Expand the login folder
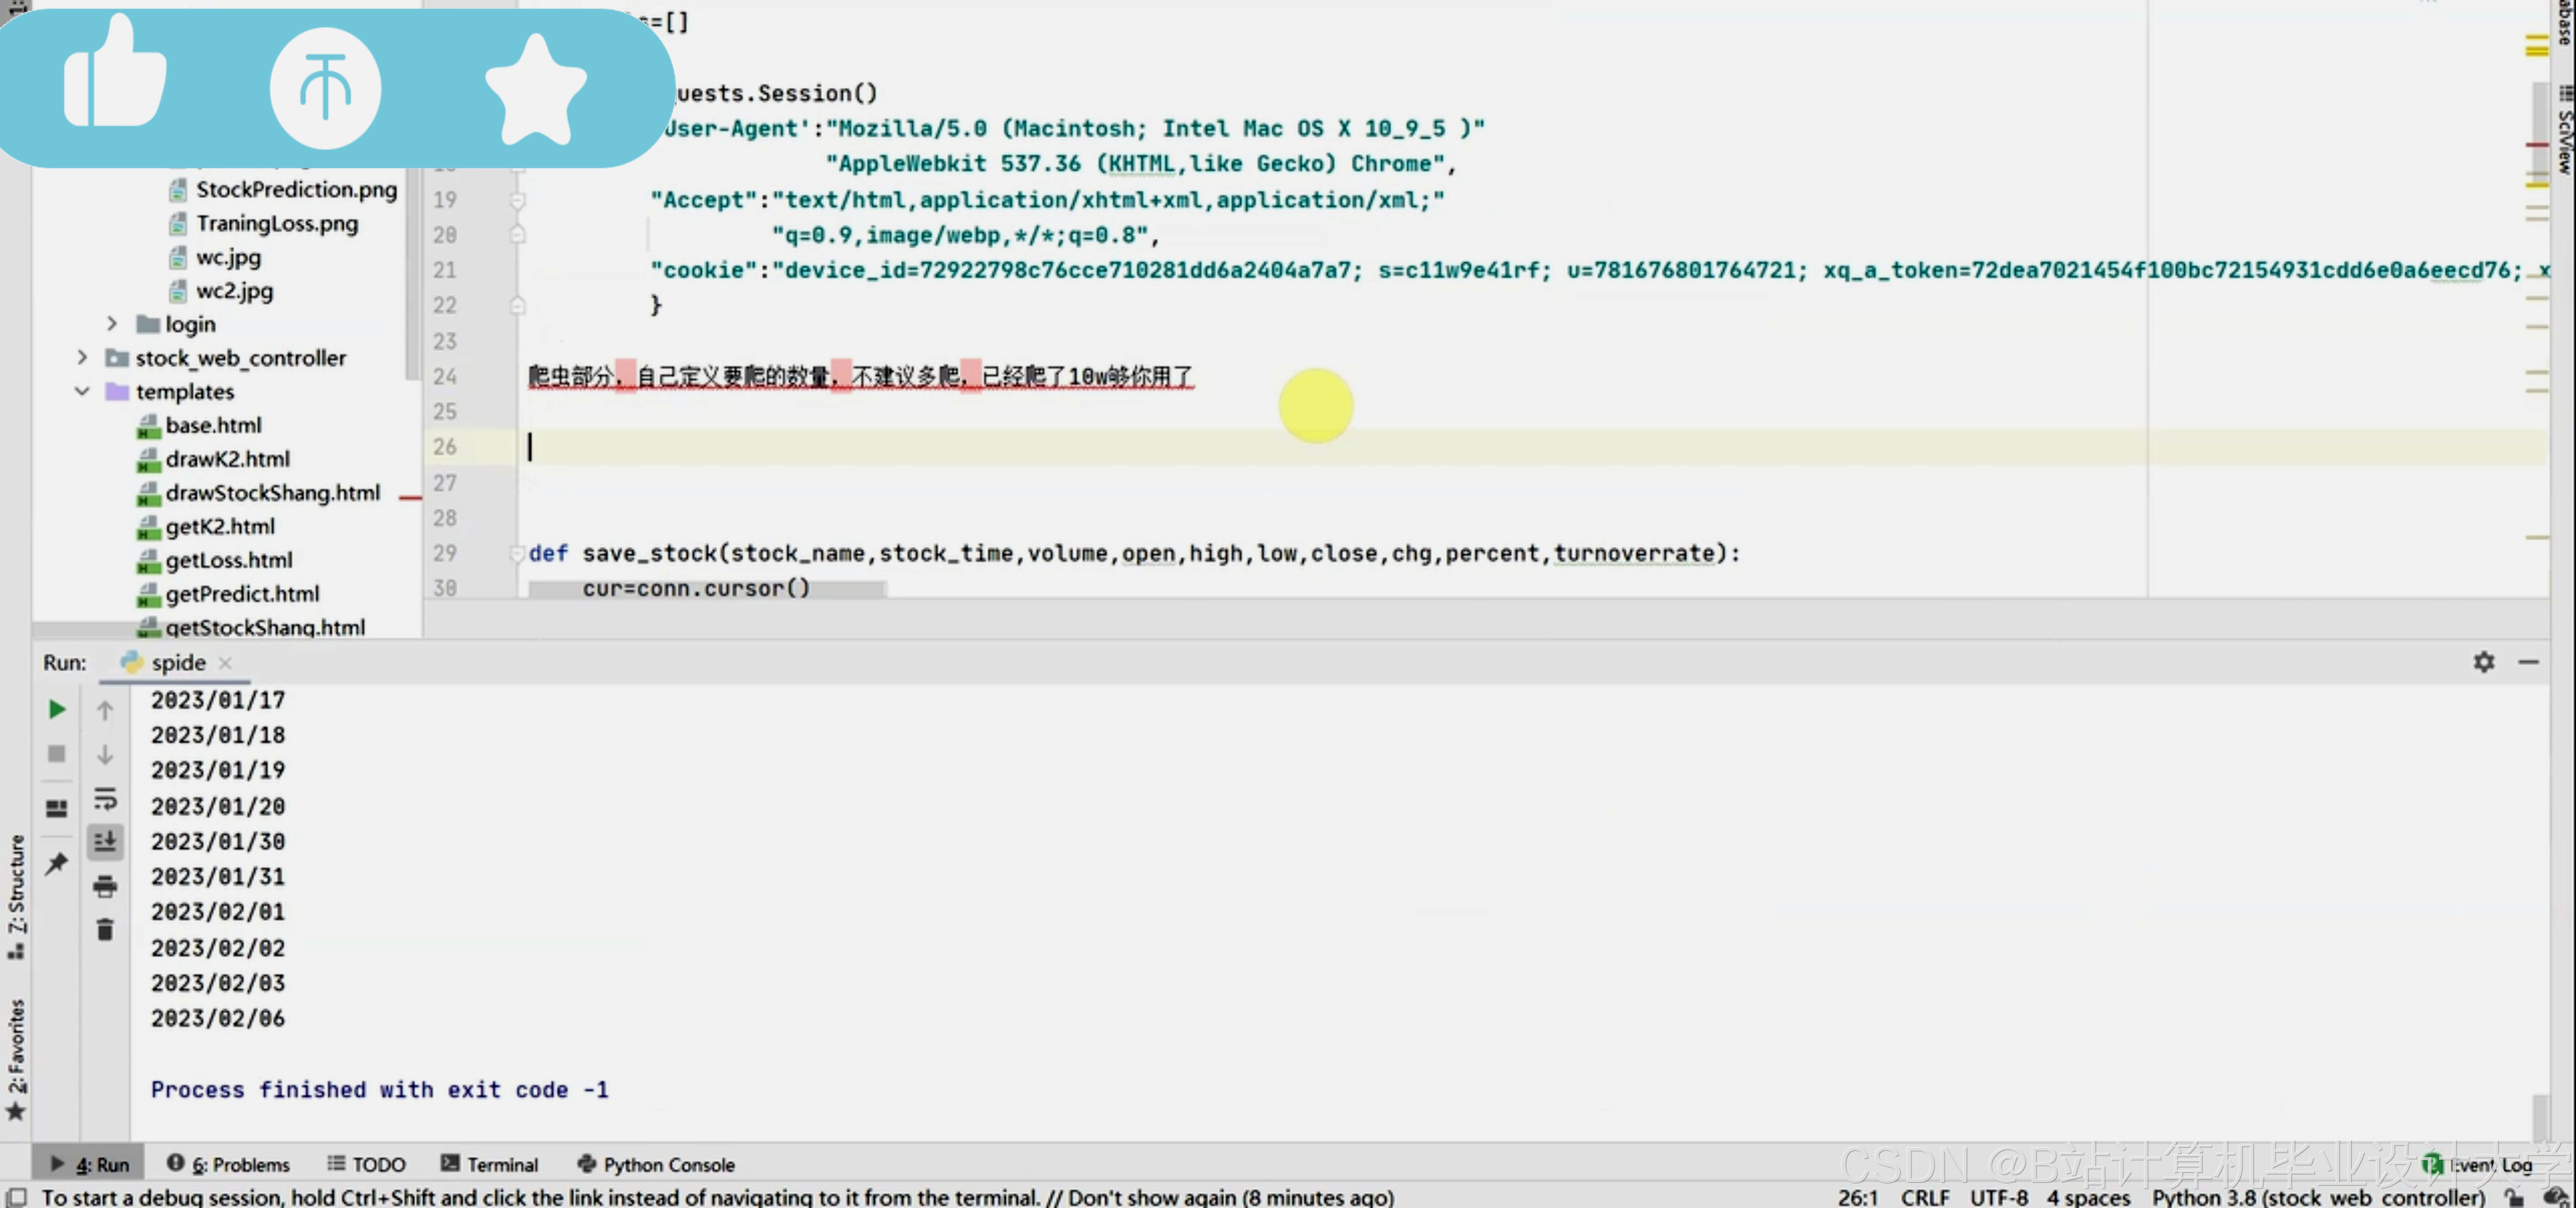 pyautogui.click(x=112, y=324)
